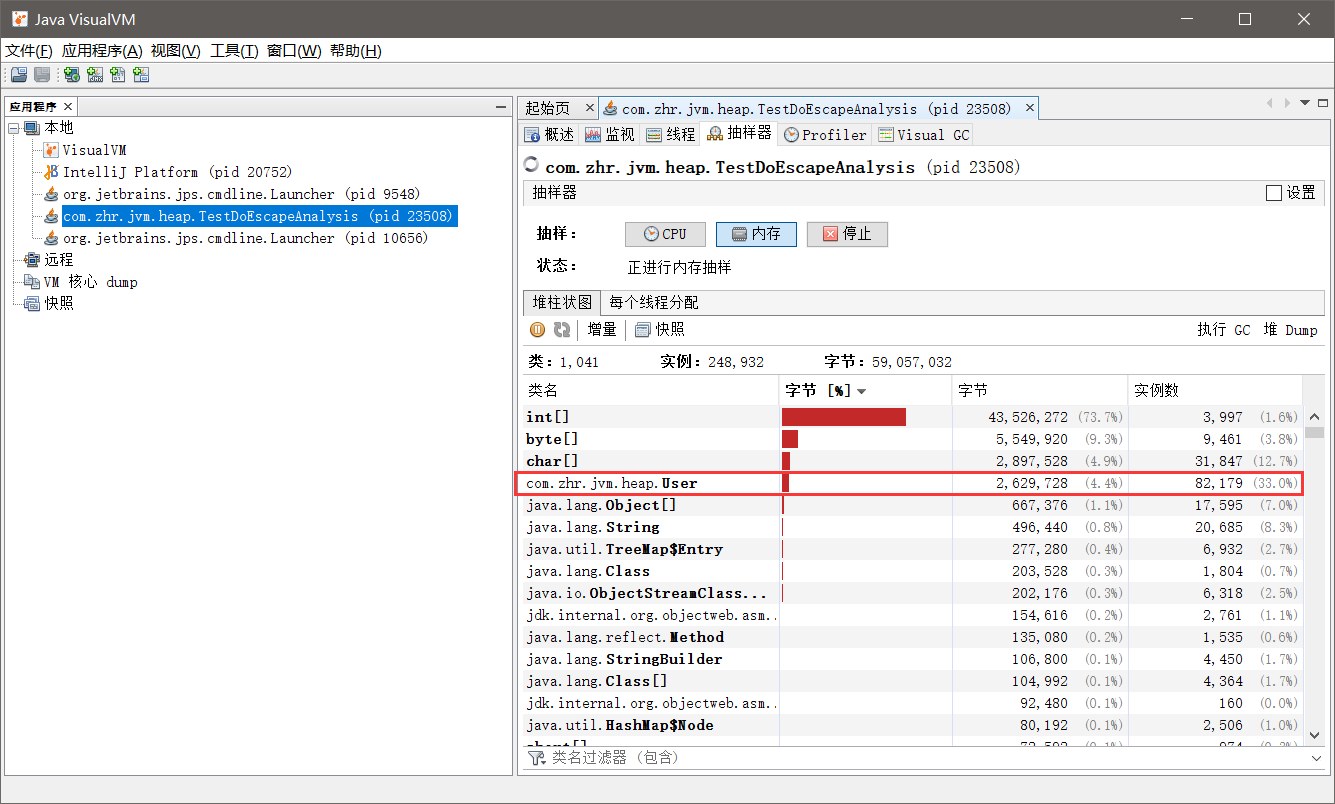
Task: Select the Launcher (pid 10656) process
Action: [x=245, y=238]
